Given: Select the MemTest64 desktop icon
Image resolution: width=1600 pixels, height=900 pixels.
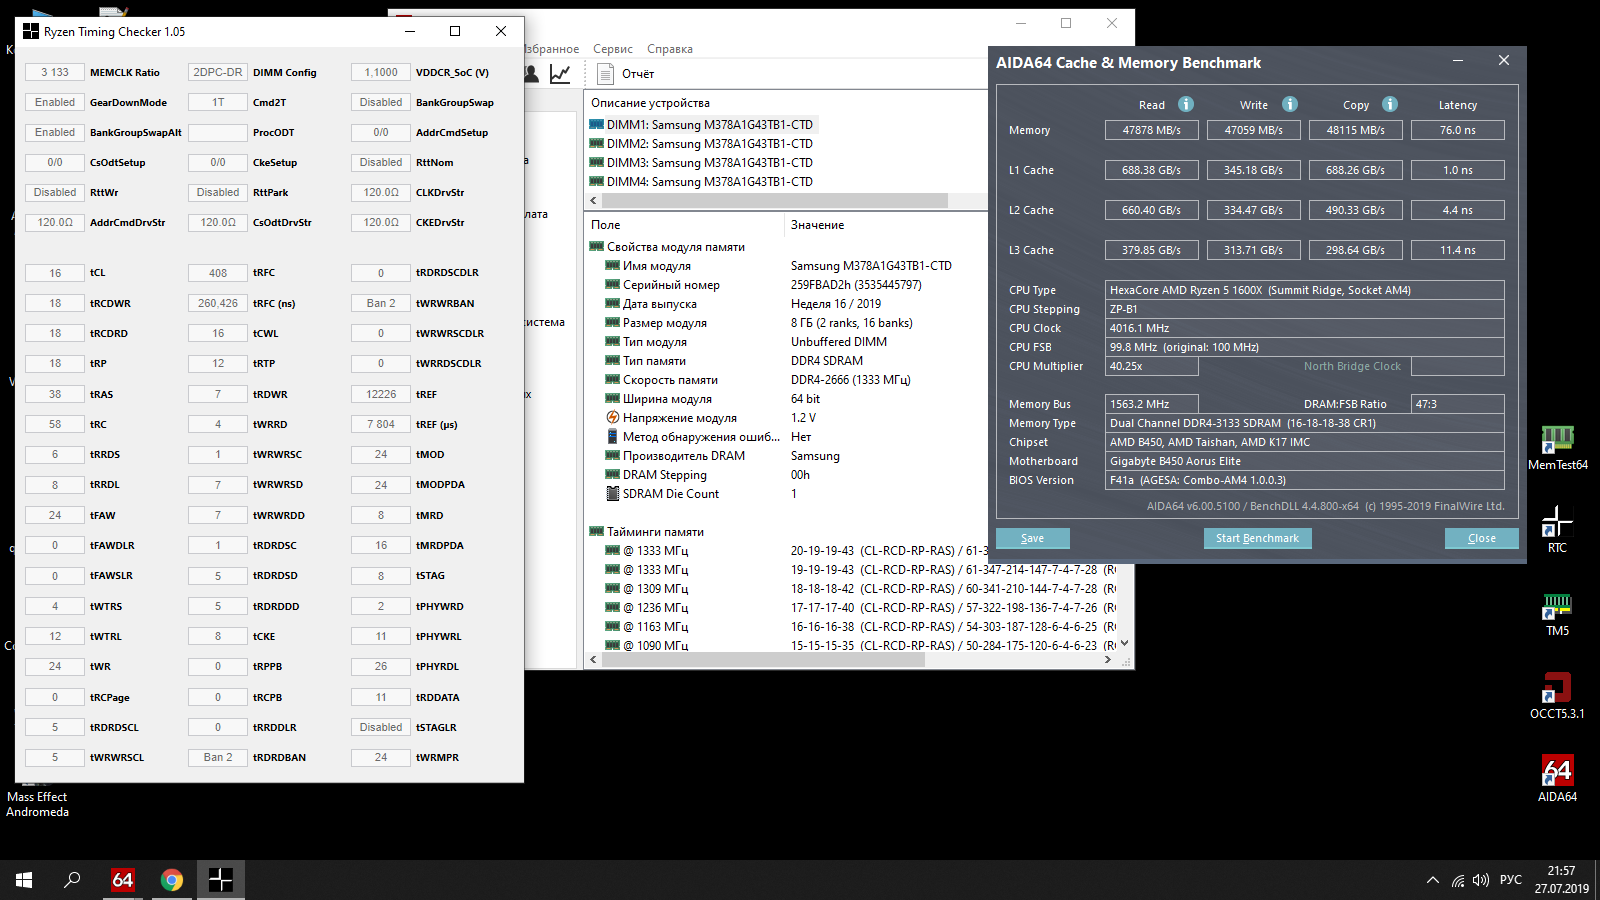Looking at the screenshot, I should (x=1558, y=447).
